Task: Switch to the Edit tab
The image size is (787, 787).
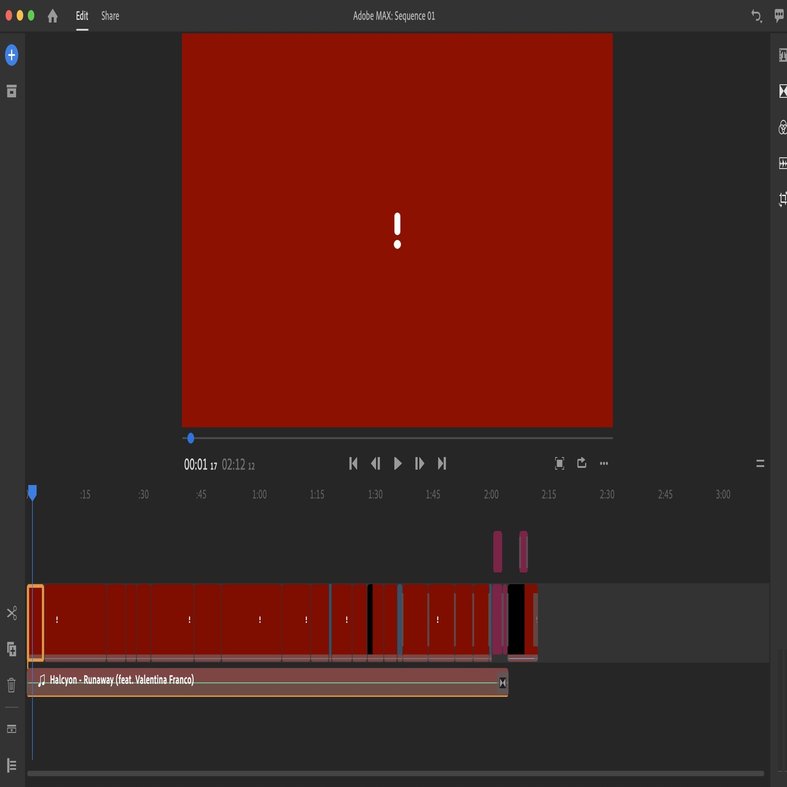Action: [x=82, y=16]
